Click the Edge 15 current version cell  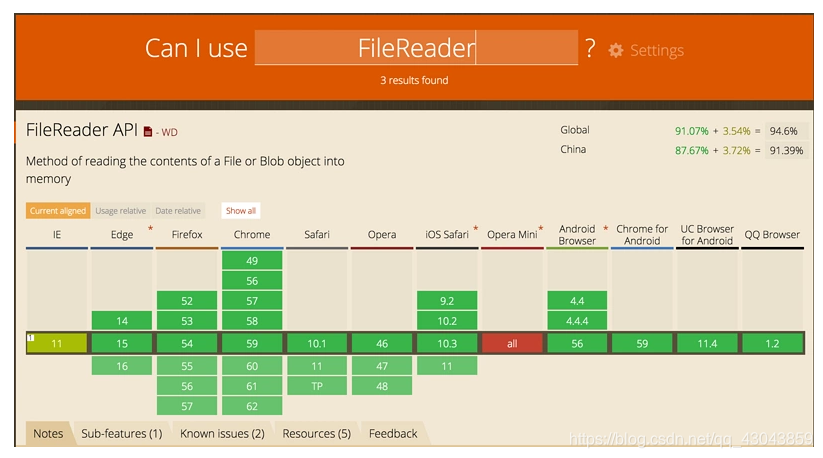pos(122,344)
